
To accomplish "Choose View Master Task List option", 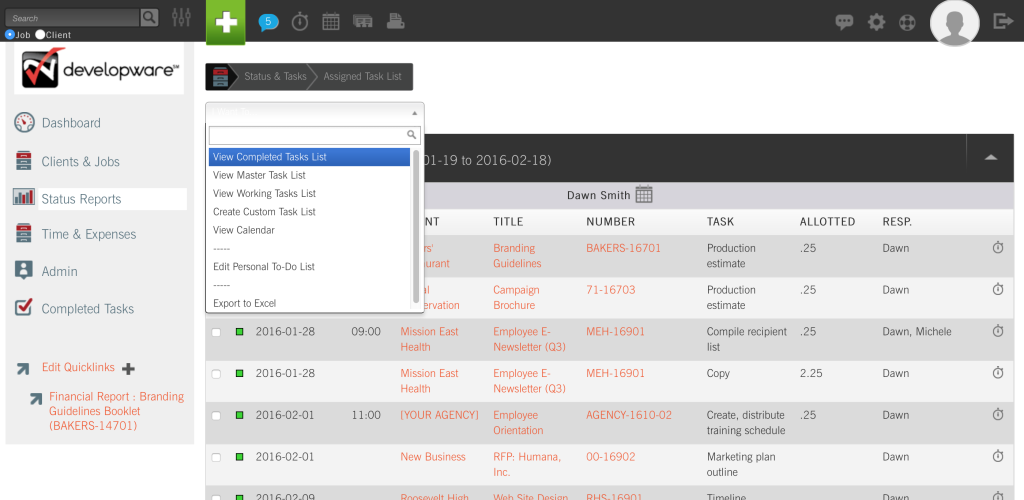I will 310,175.
